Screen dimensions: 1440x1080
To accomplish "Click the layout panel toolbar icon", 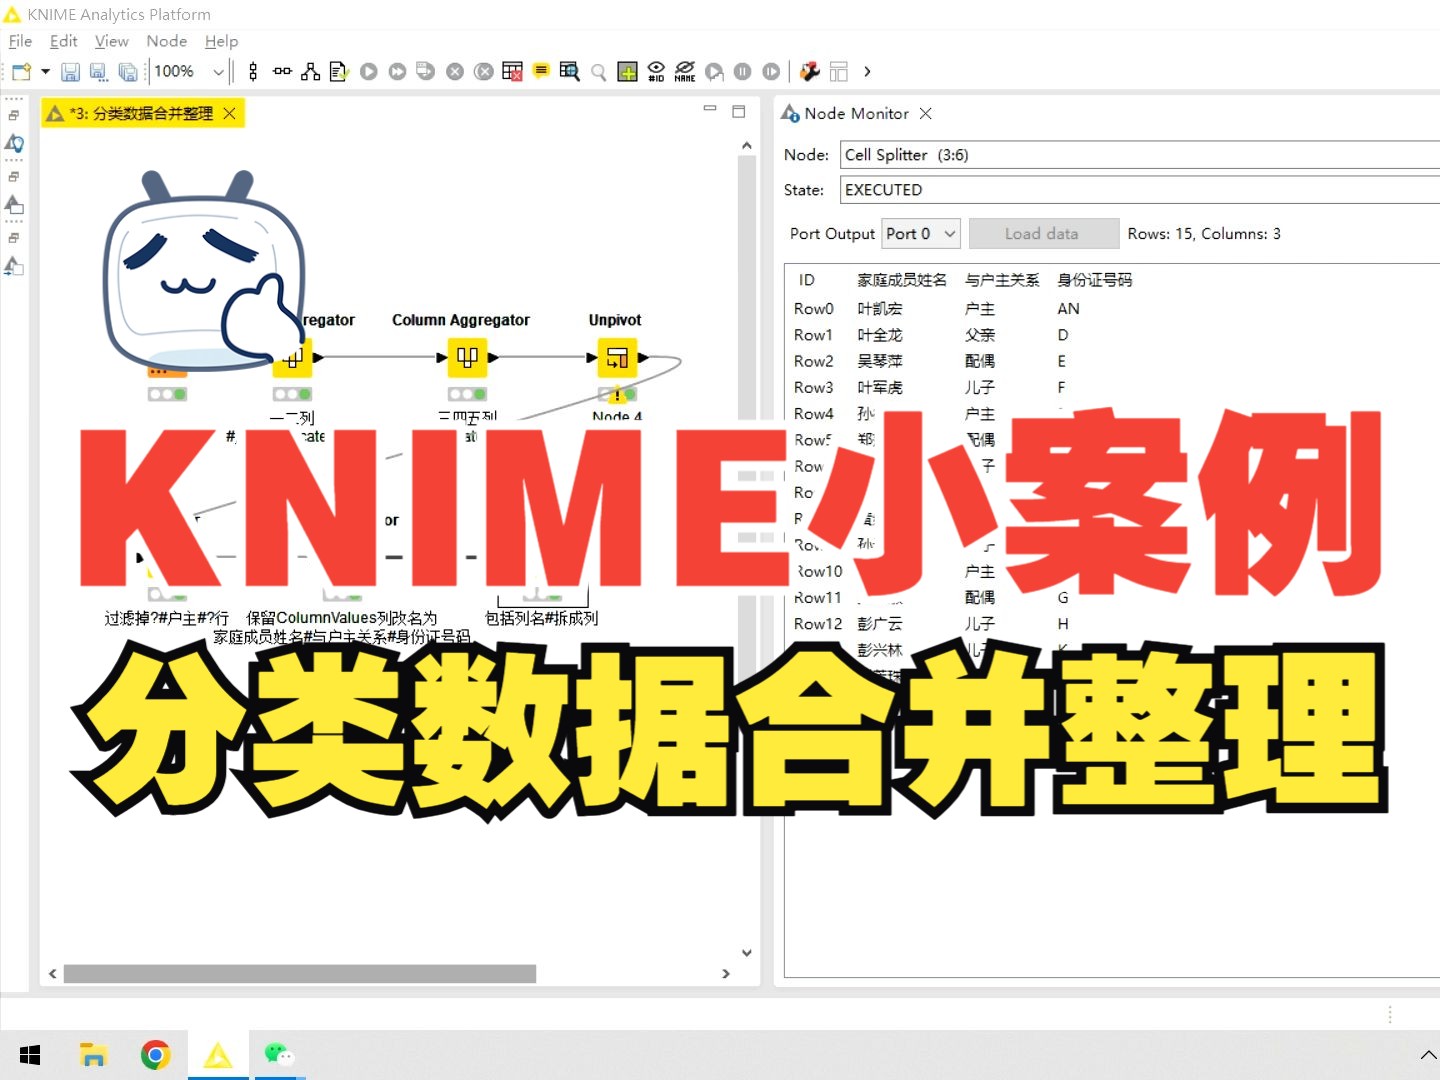I will click(839, 71).
